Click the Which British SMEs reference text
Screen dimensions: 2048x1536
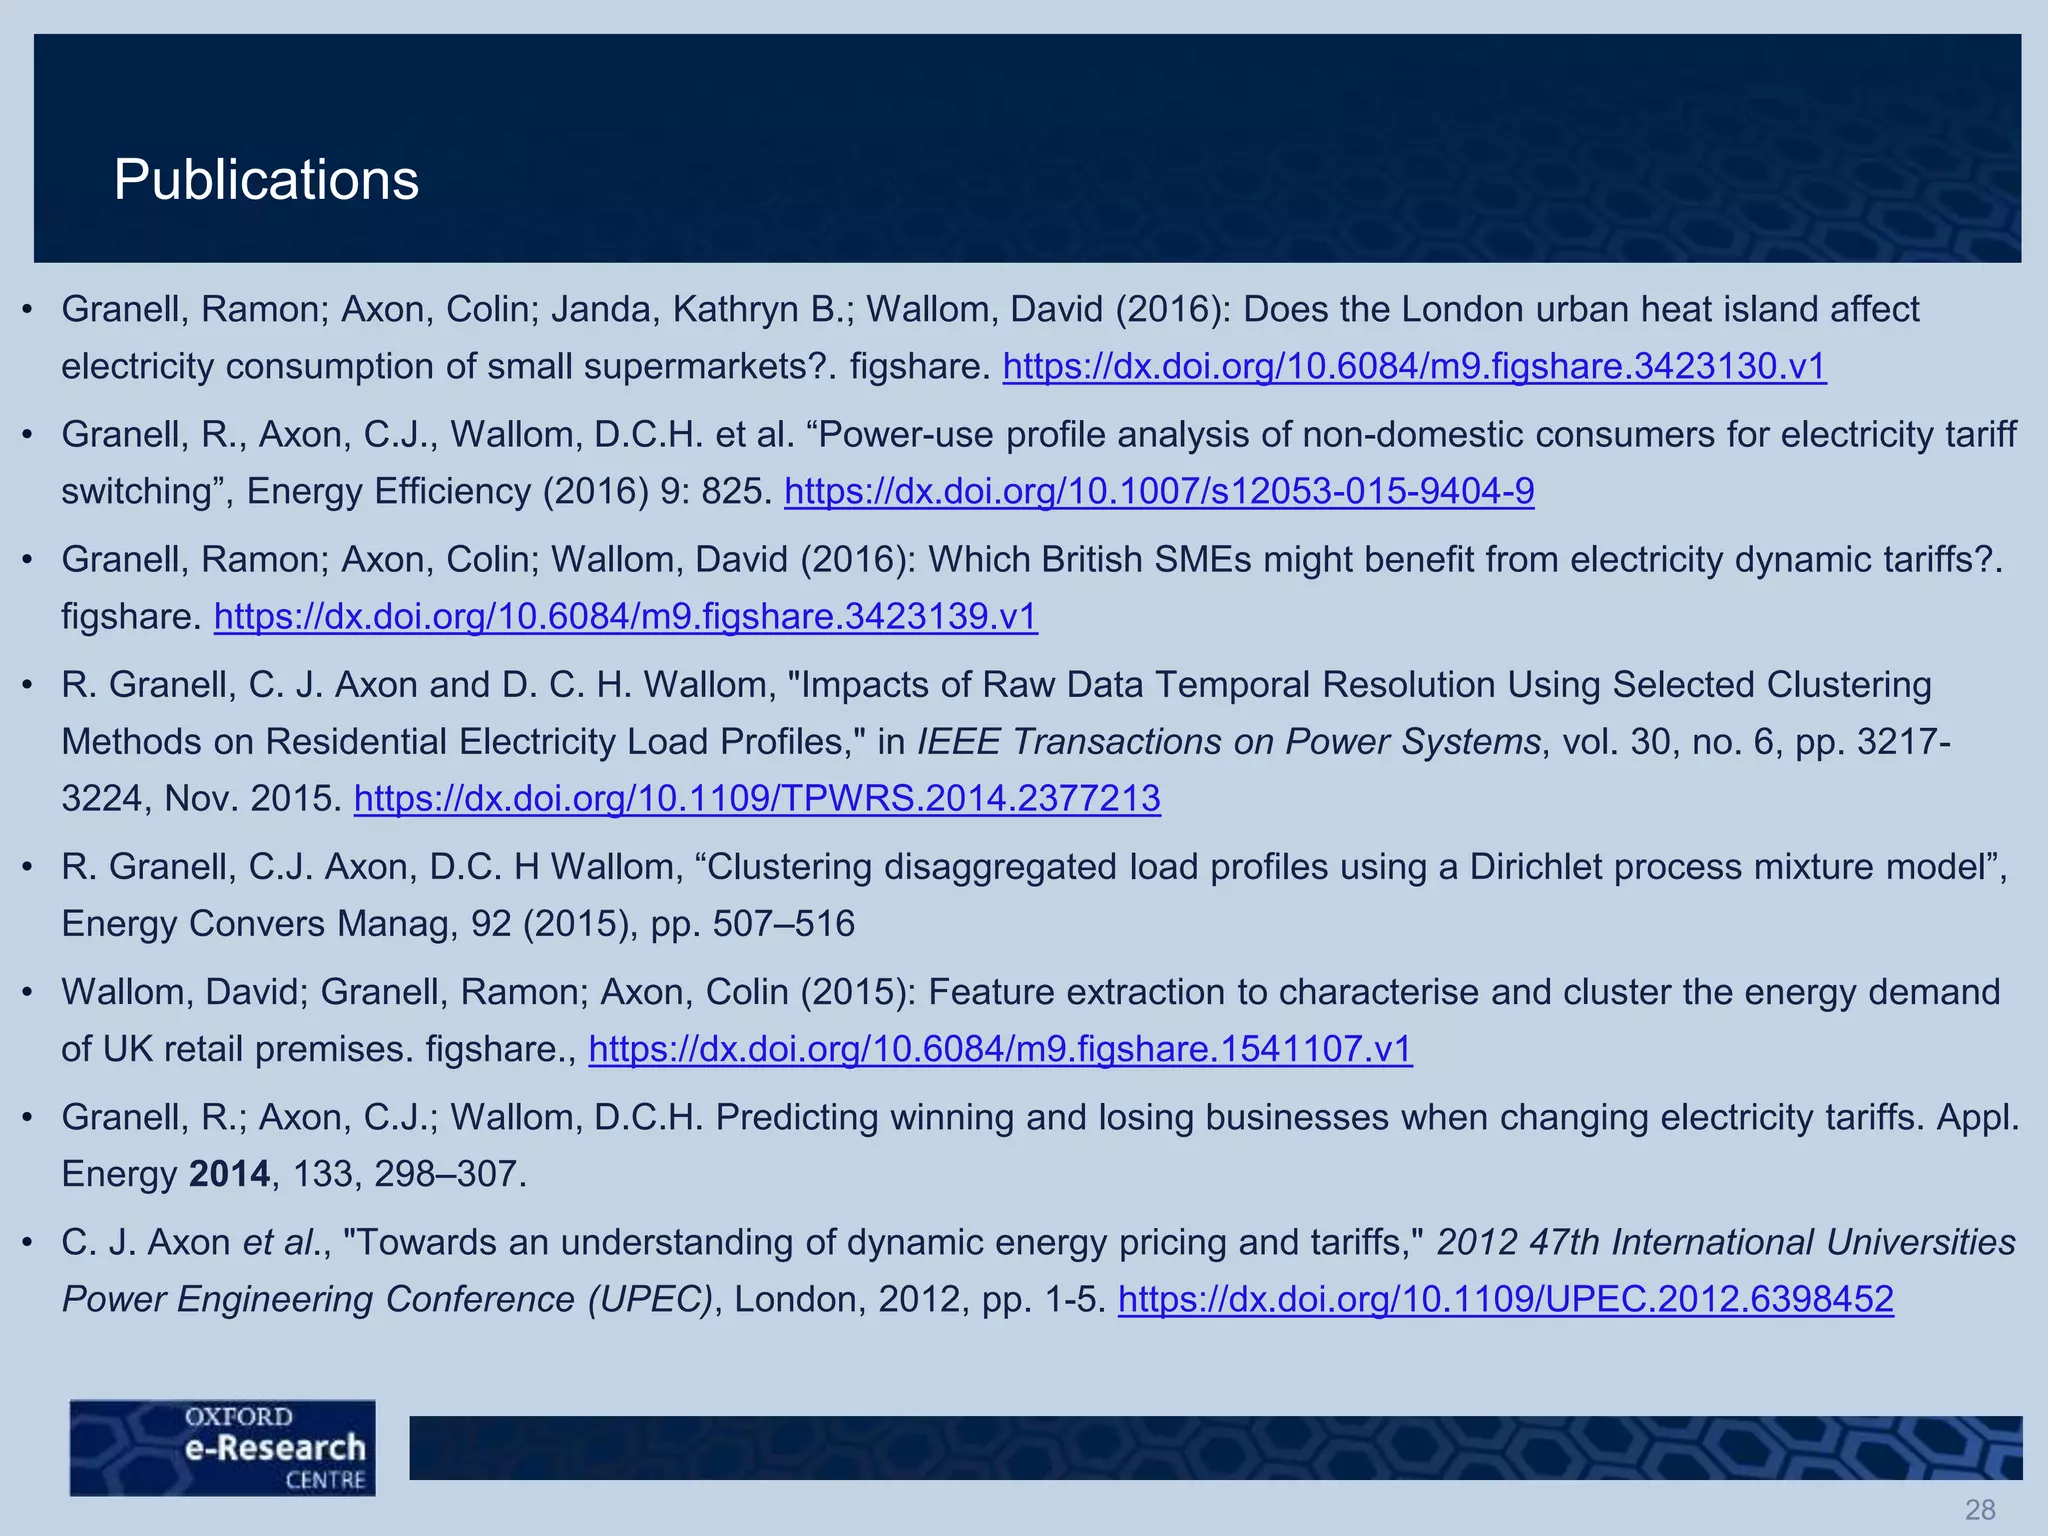click(1032, 588)
